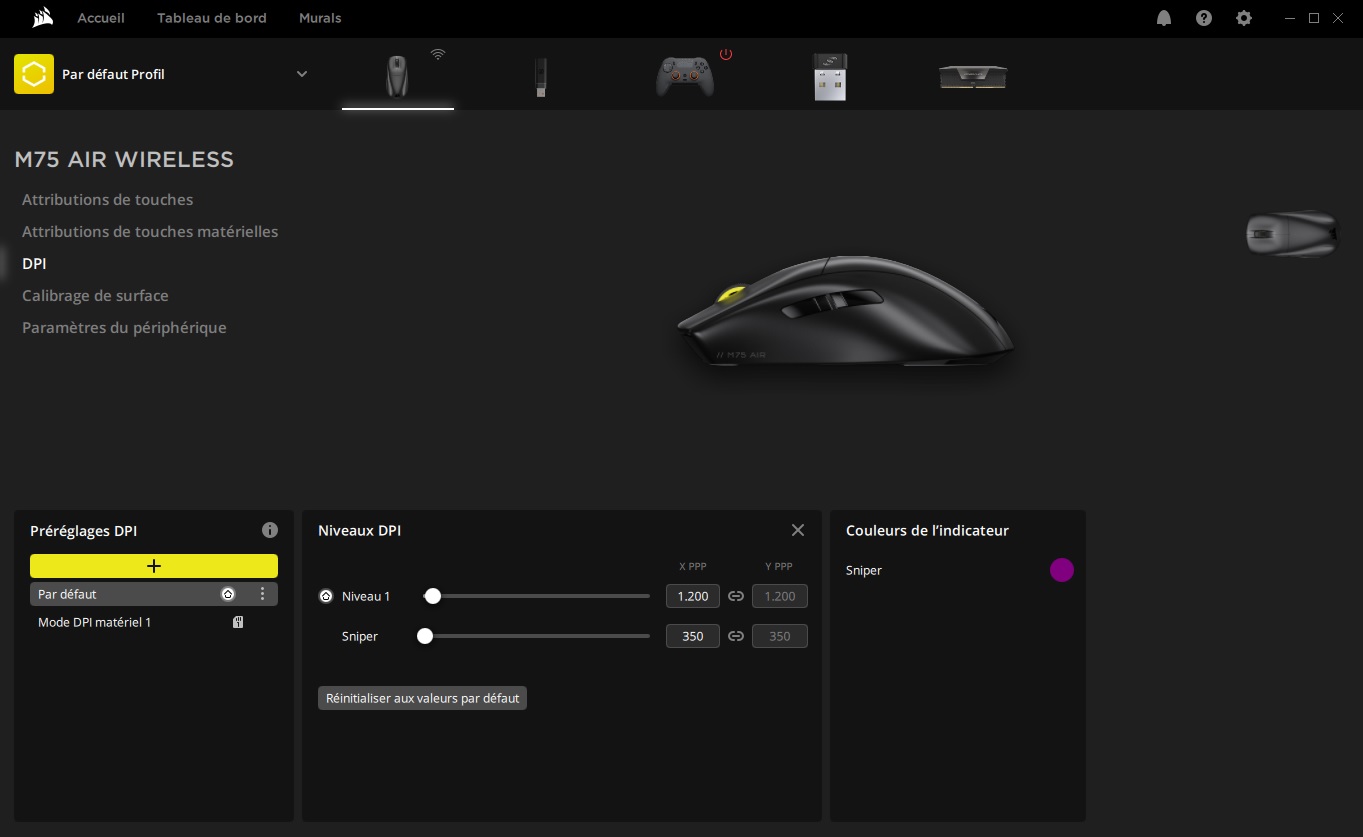Click the purple Sniper indicator color swatch

(1061, 570)
